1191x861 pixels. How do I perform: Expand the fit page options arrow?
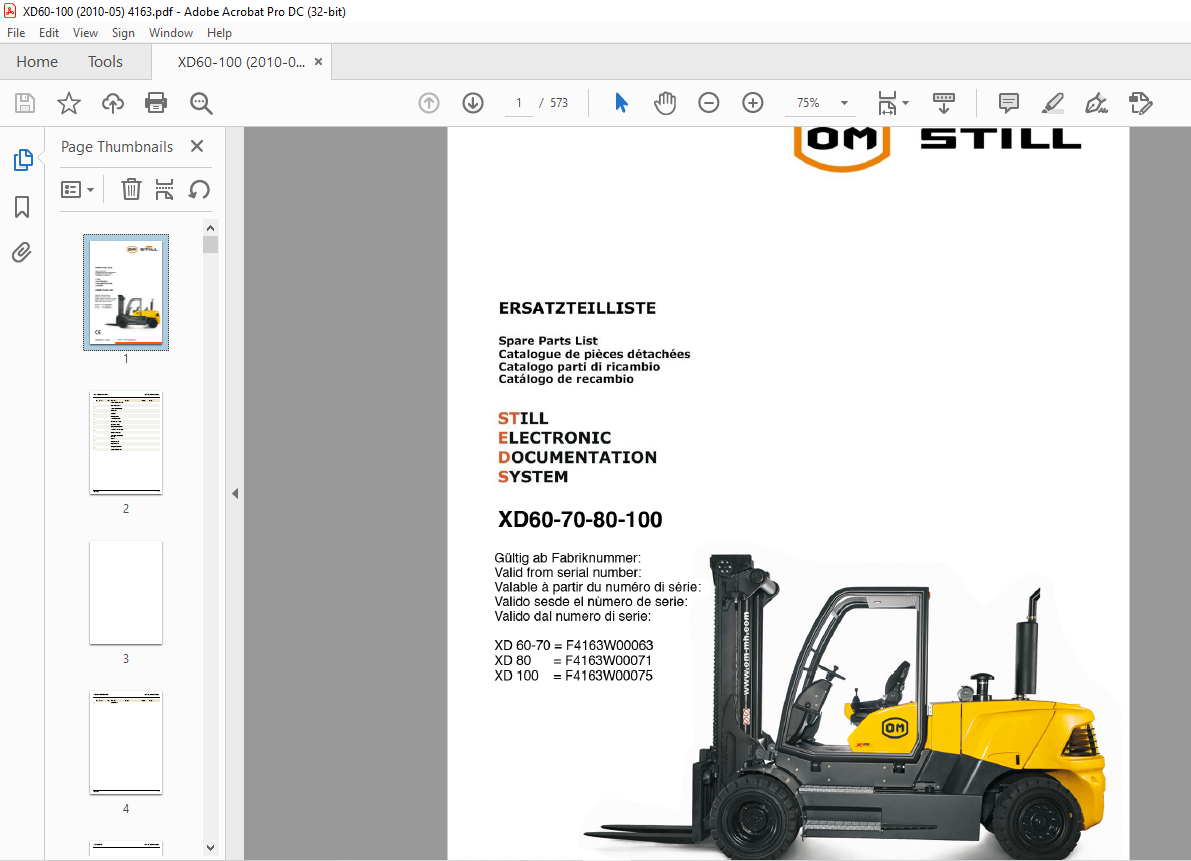[x=905, y=102]
